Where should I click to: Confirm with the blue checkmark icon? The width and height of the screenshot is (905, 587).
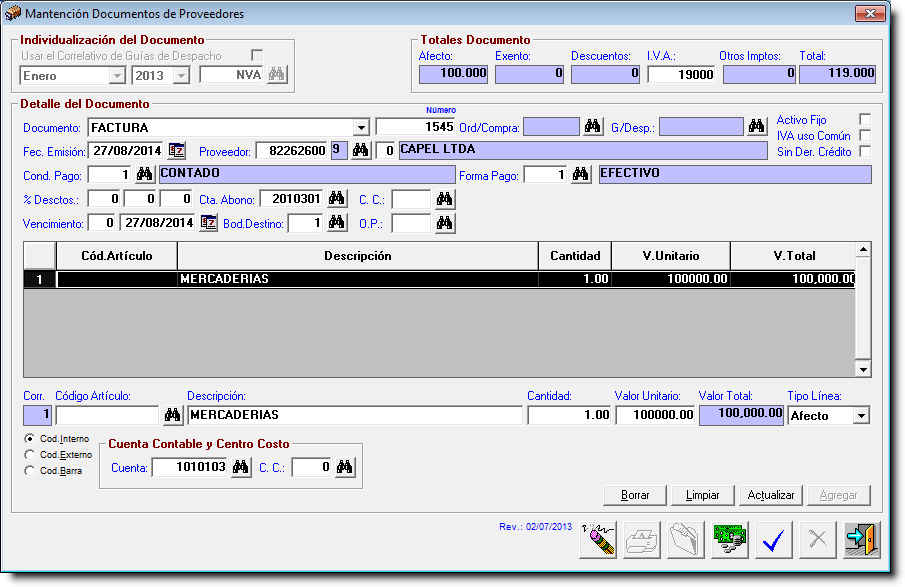773,540
